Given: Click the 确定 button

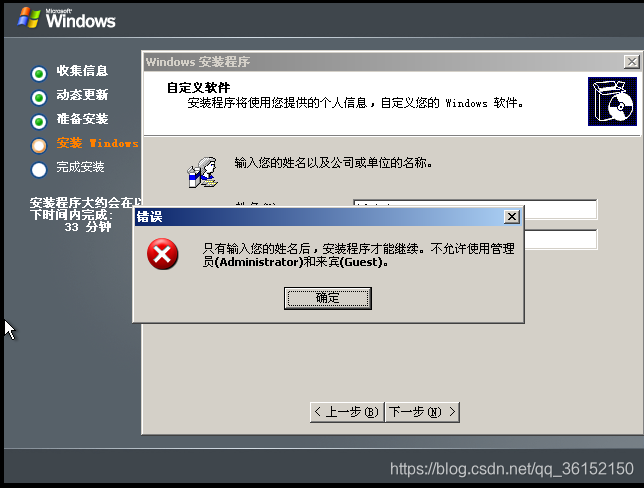Looking at the screenshot, I should pyautogui.click(x=328, y=298).
